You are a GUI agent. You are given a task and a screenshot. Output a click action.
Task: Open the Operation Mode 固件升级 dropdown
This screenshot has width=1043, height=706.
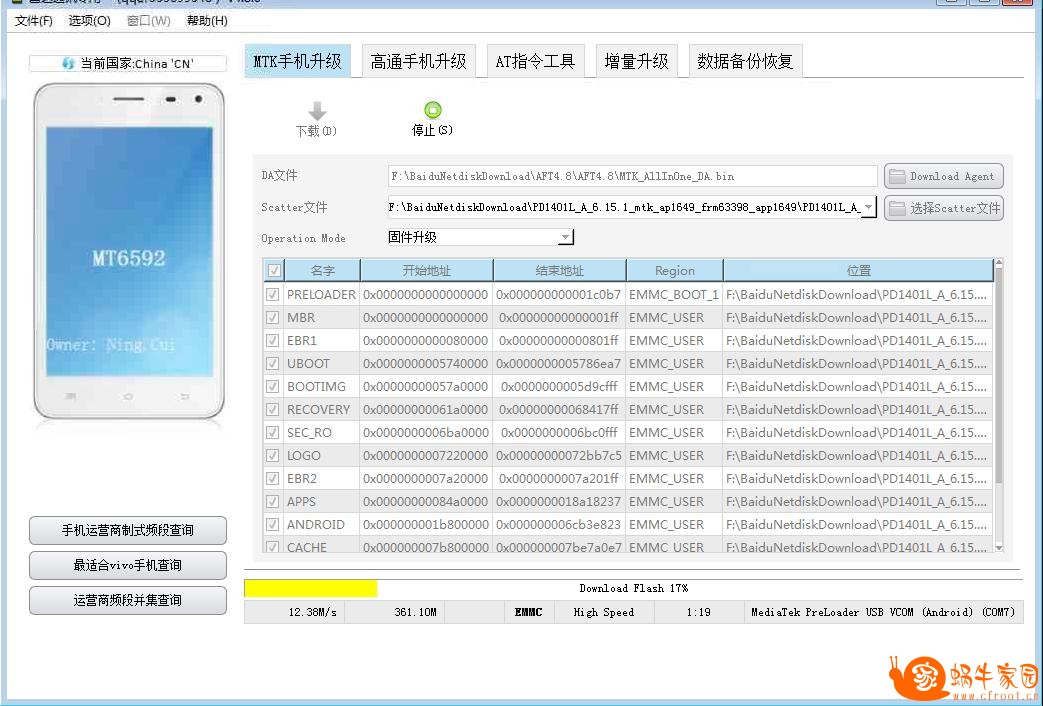pyautogui.click(x=565, y=238)
